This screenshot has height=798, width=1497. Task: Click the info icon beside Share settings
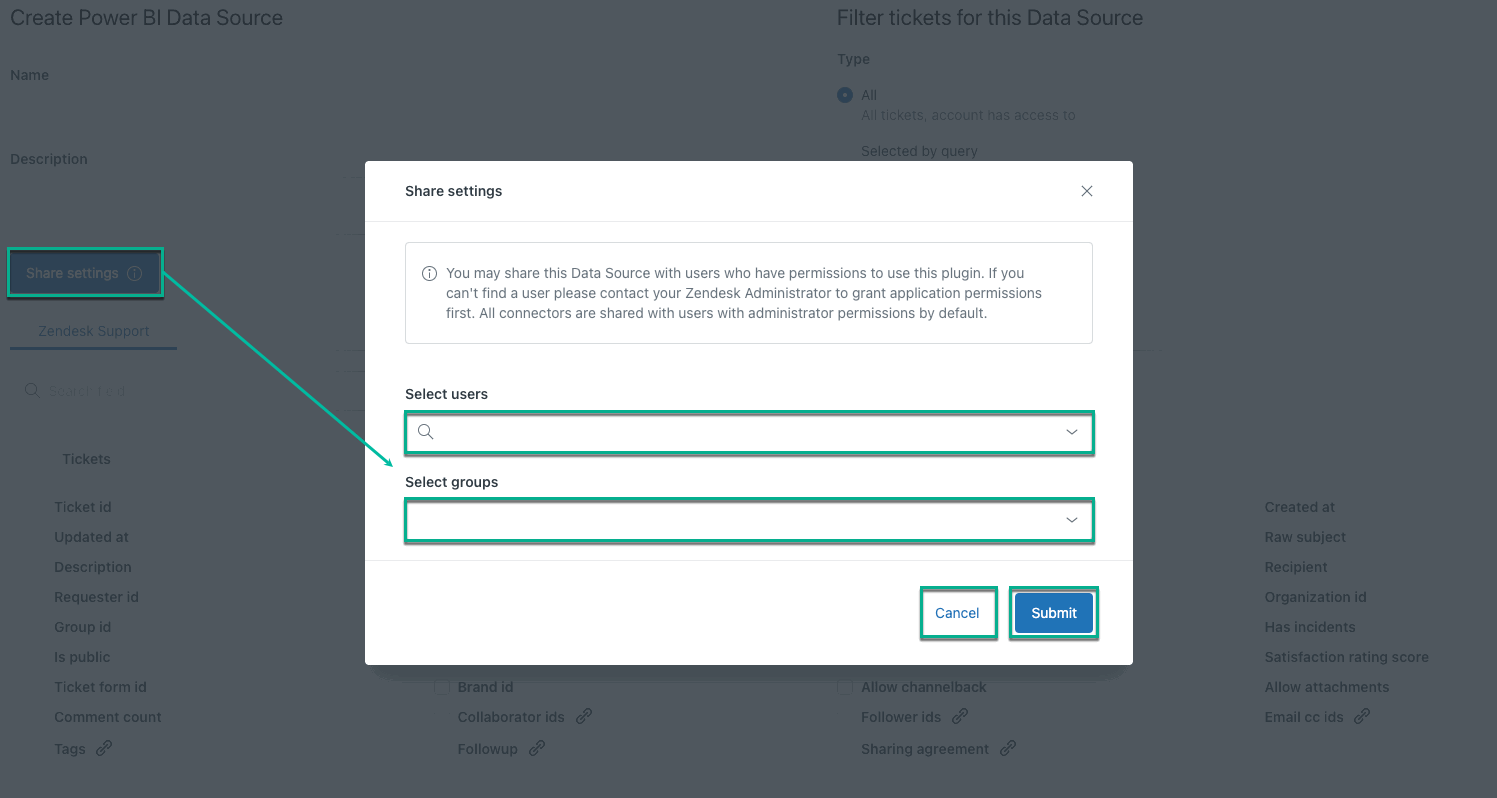click(137, 272)
